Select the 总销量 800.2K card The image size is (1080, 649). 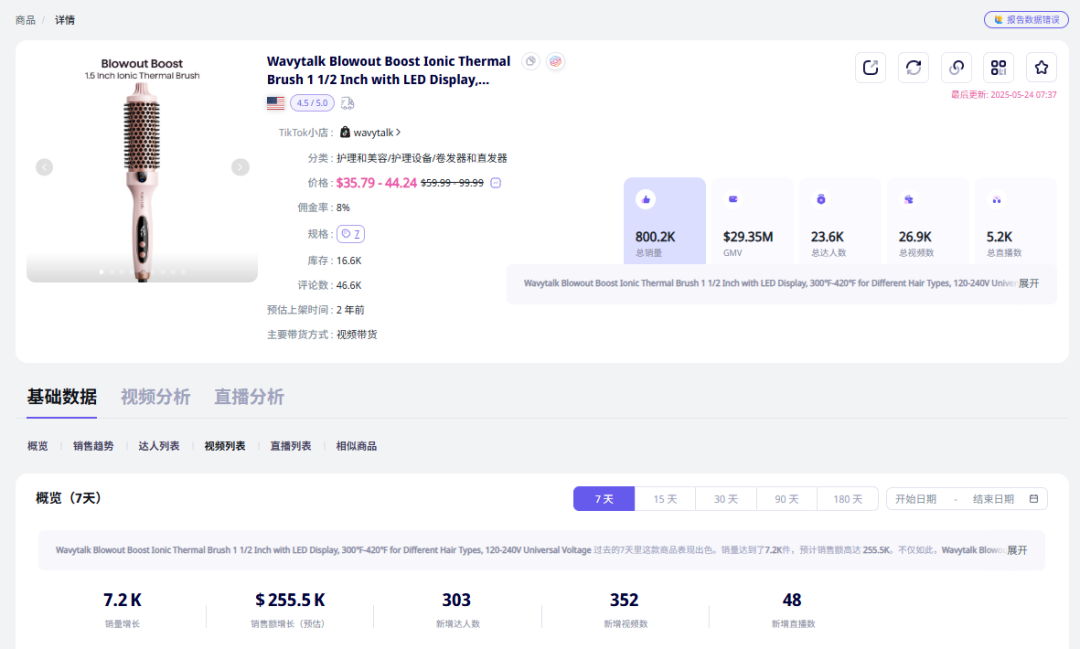[665, 220]
